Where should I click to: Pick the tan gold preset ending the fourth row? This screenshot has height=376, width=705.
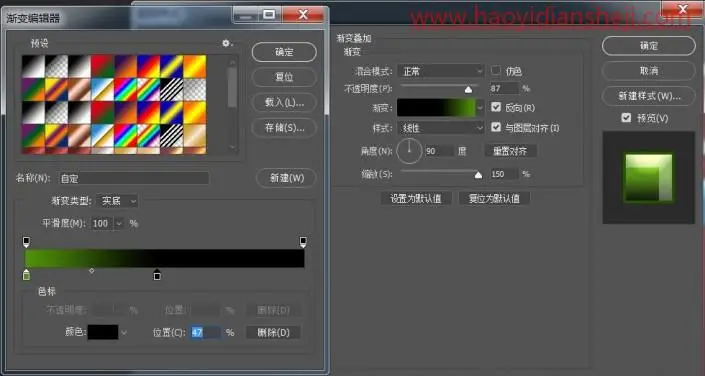click(195, 135)
